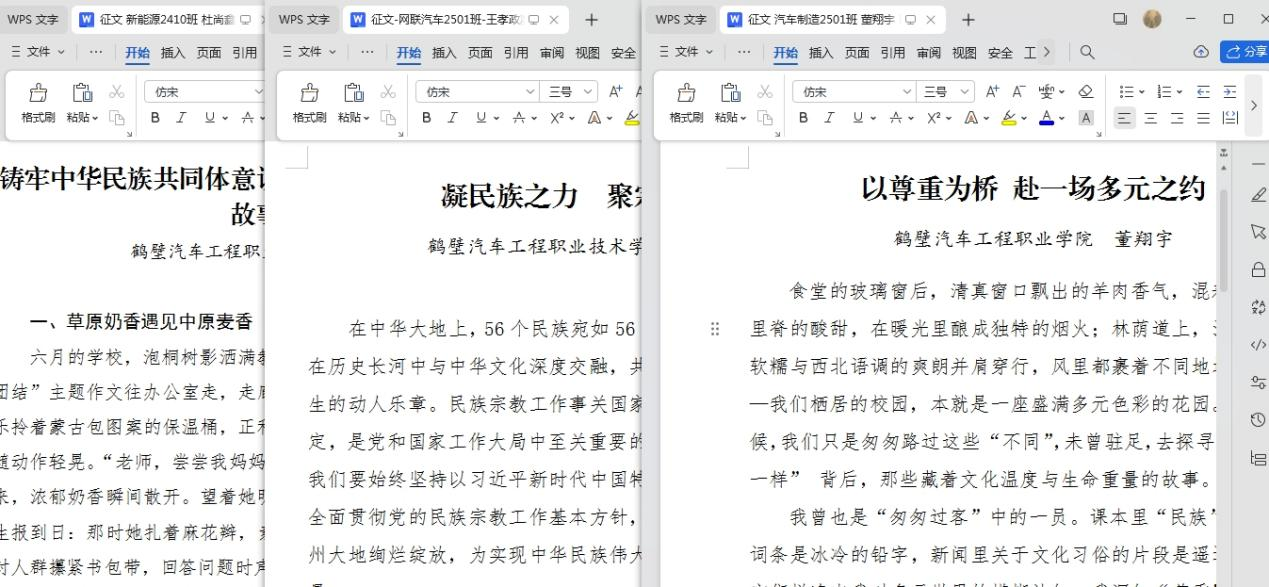1269x587 pixels.
Task: Click increase font size A+ in right window
Action: pyautogui.click(x=992, y=92)
